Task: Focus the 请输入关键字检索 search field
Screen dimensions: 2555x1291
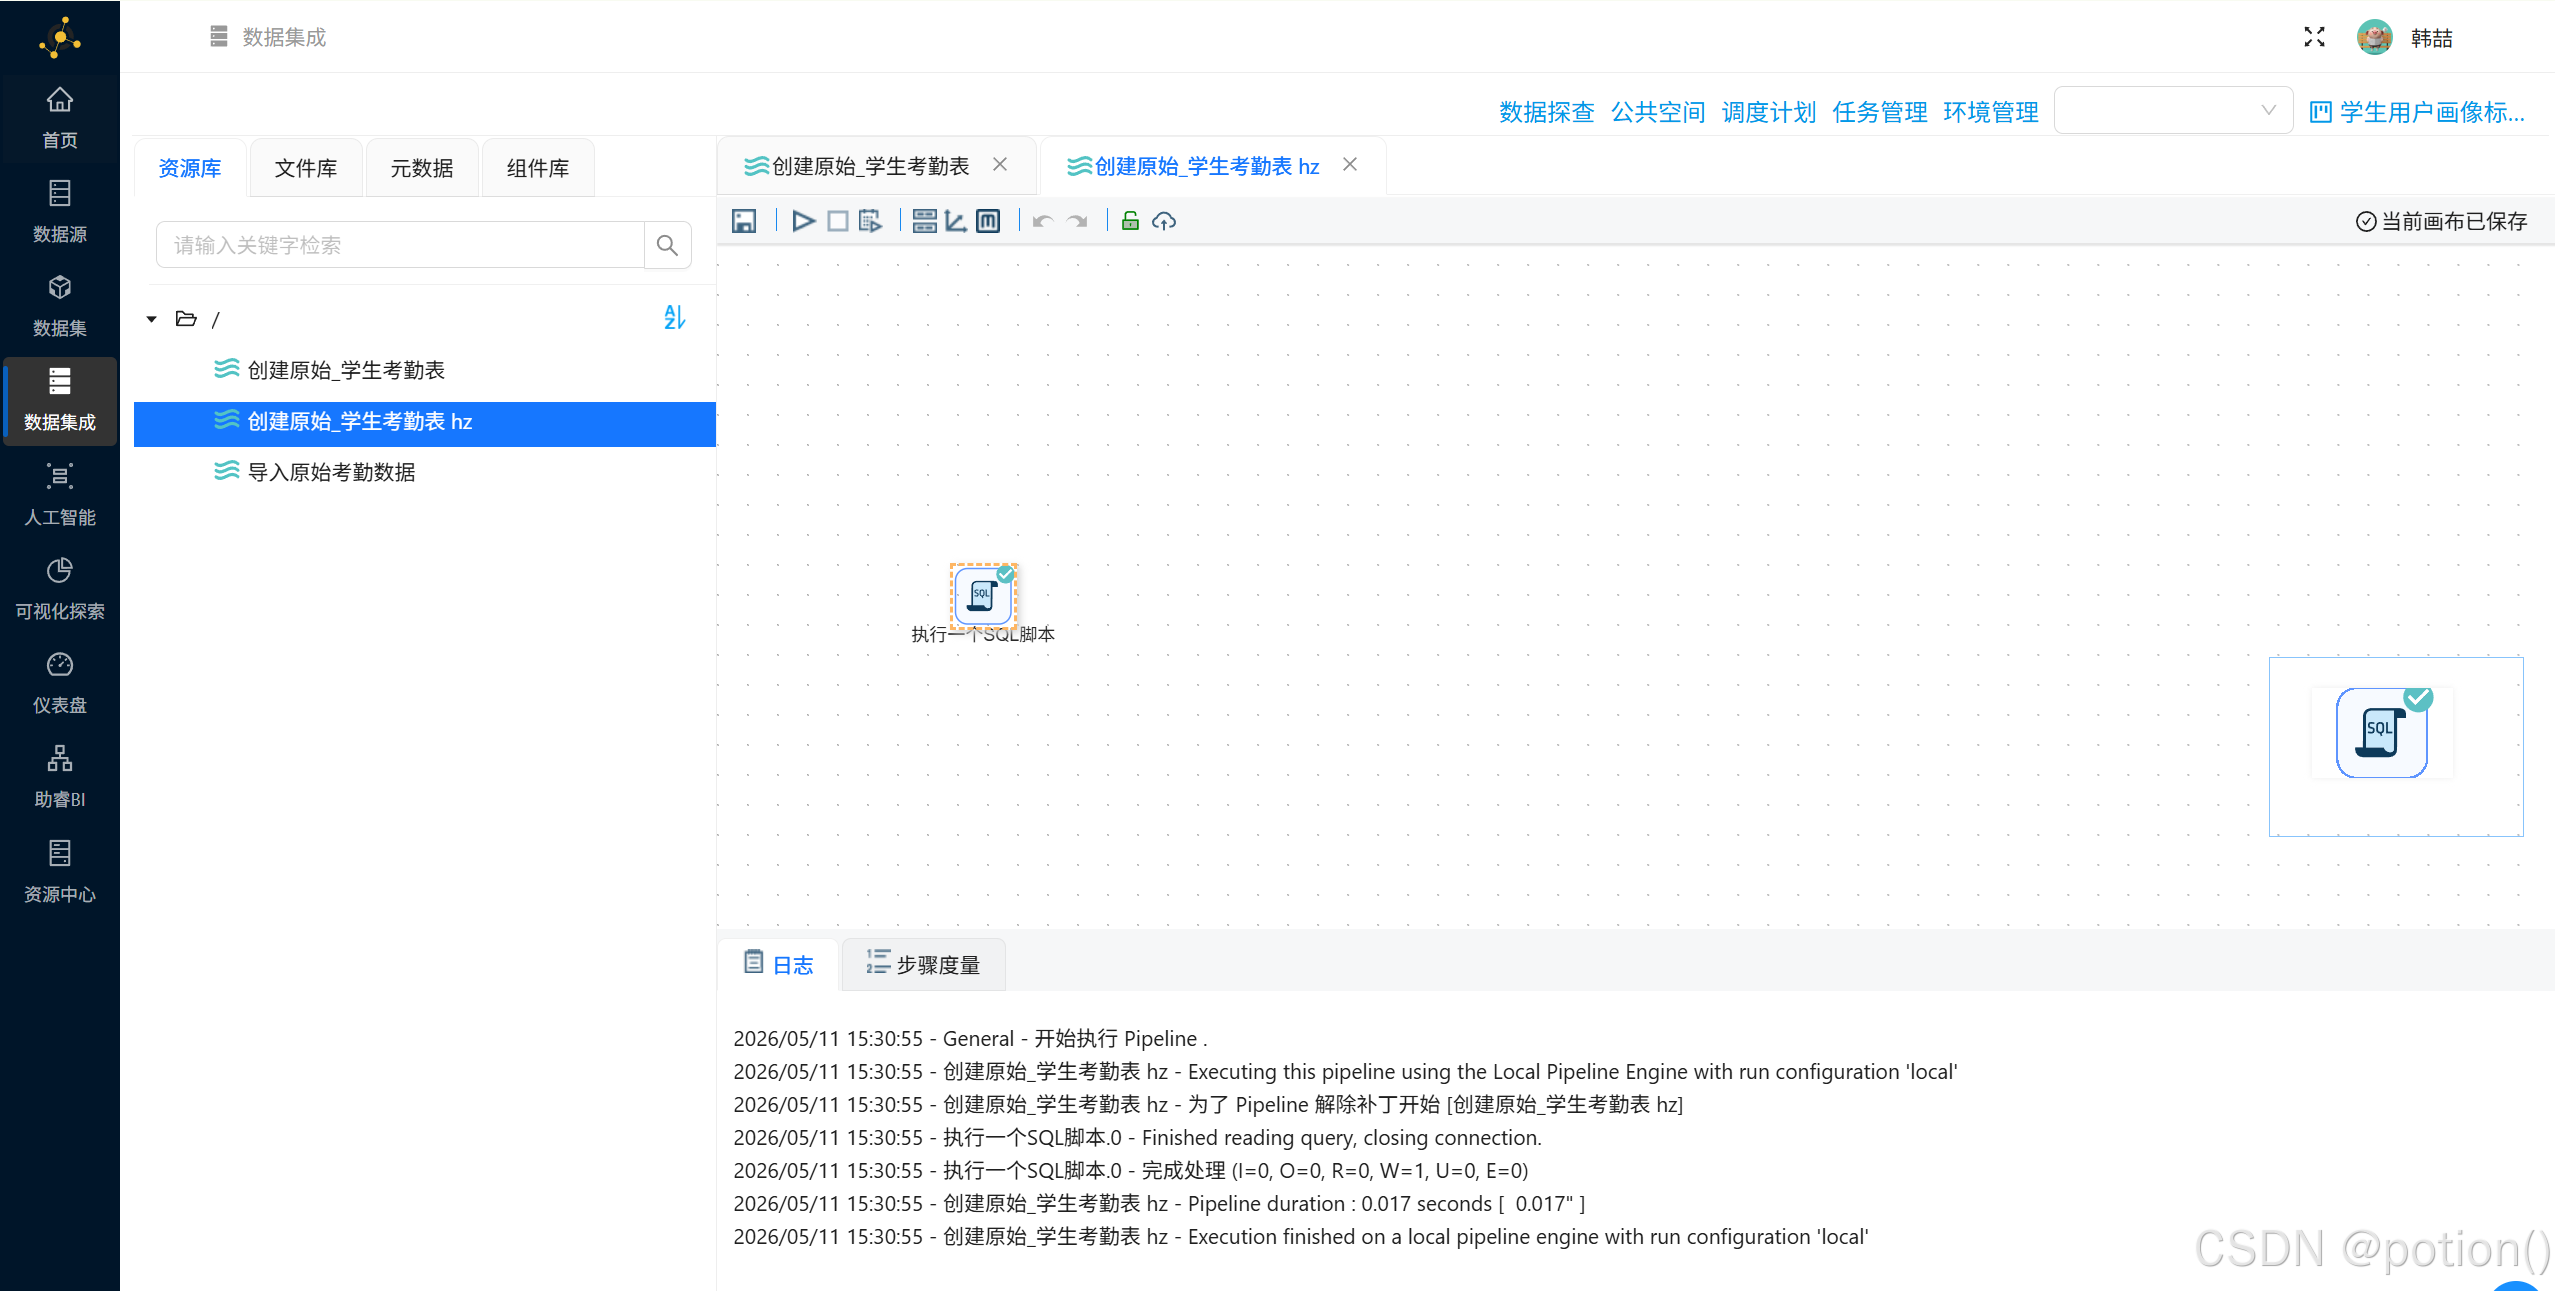Action: [x=400, y=245]
